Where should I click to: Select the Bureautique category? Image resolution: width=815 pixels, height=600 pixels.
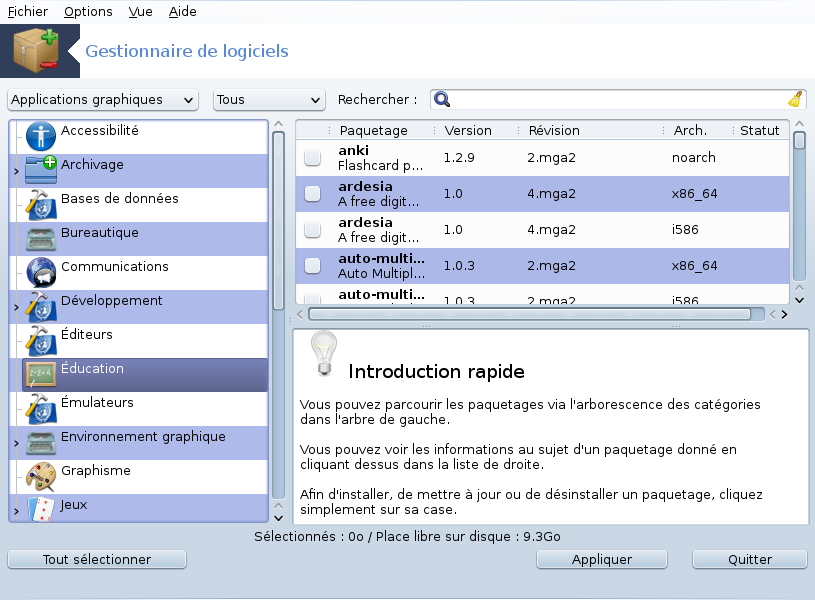pyautogui.click(x=138, y=239)
